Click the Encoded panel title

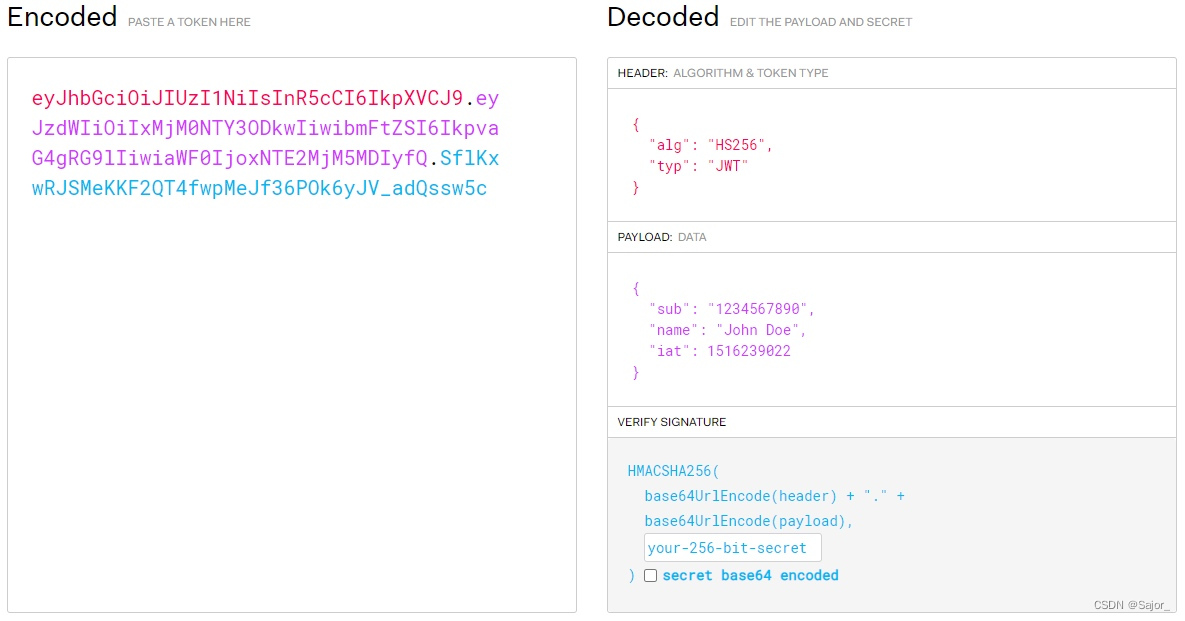[x=60, y=17]
